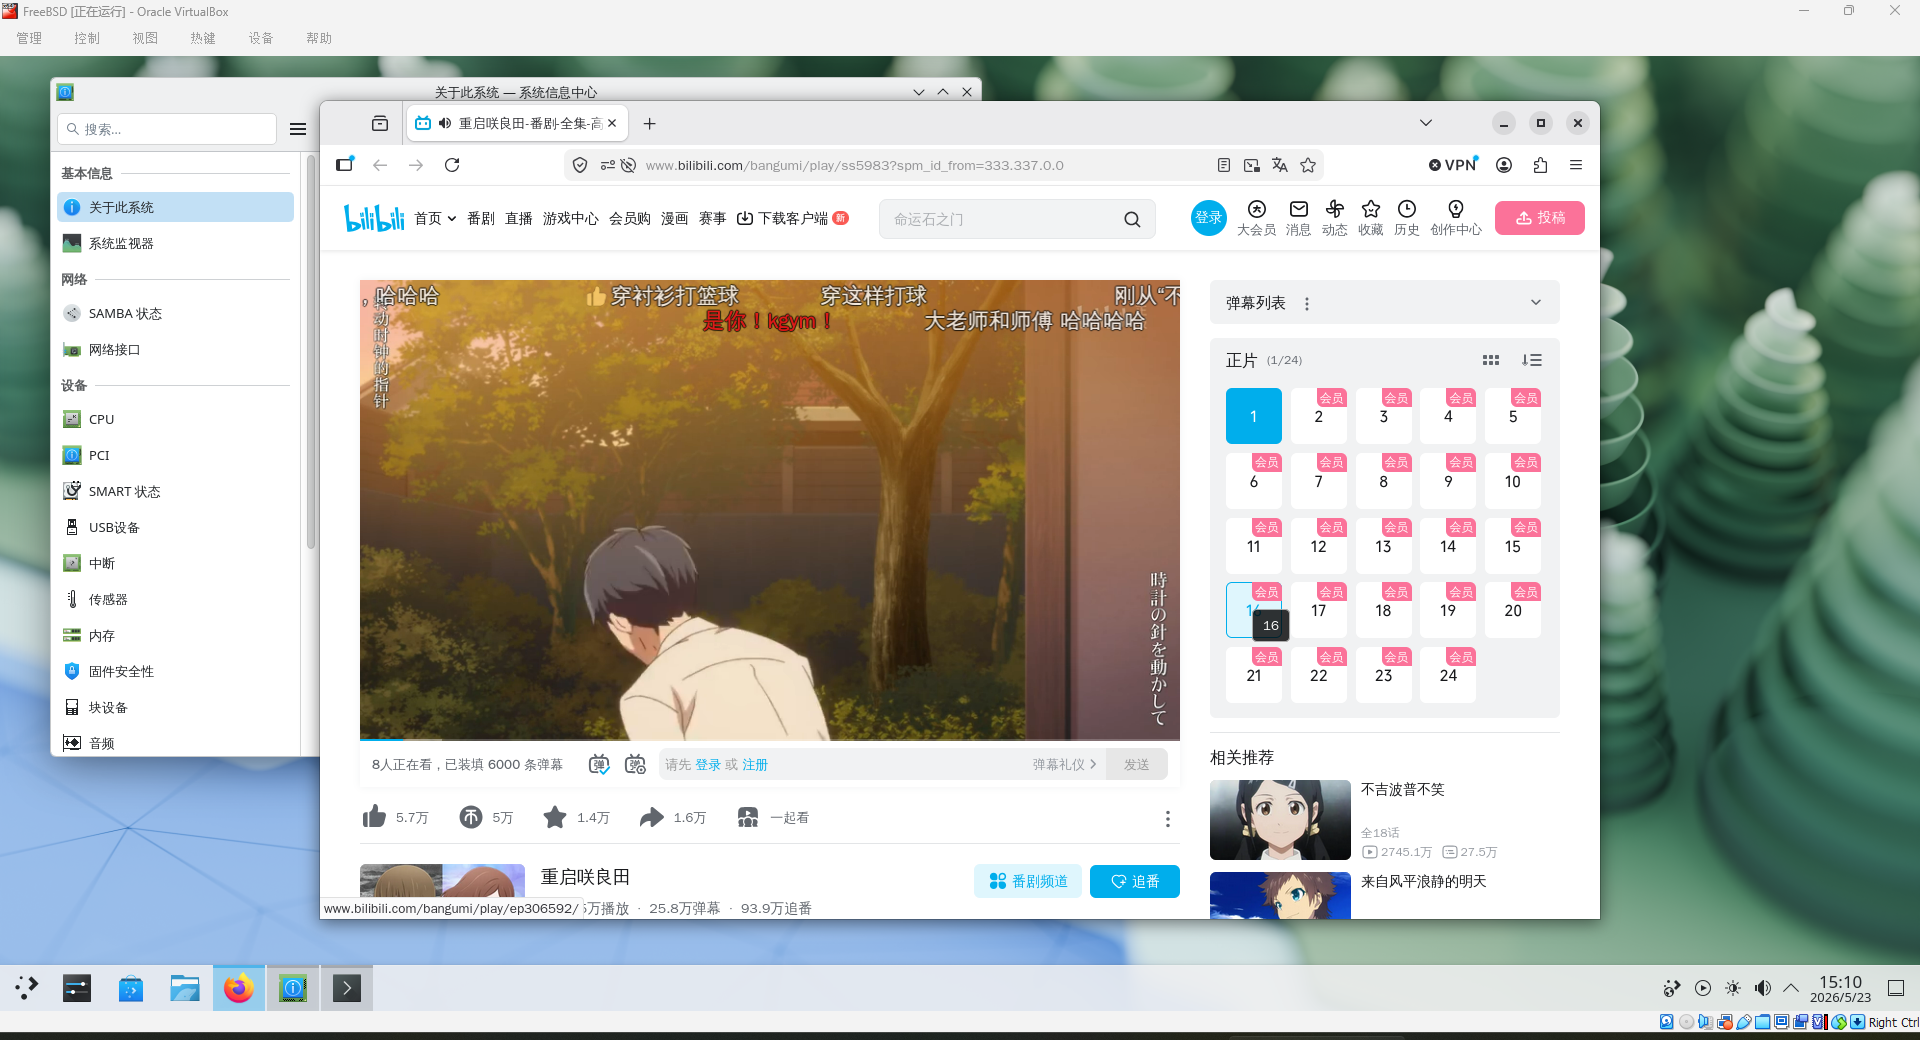The height and width of the screenshot is (1040, 1920).
Task: Open Firefox from the taskbar
Action: coord(239,989)
